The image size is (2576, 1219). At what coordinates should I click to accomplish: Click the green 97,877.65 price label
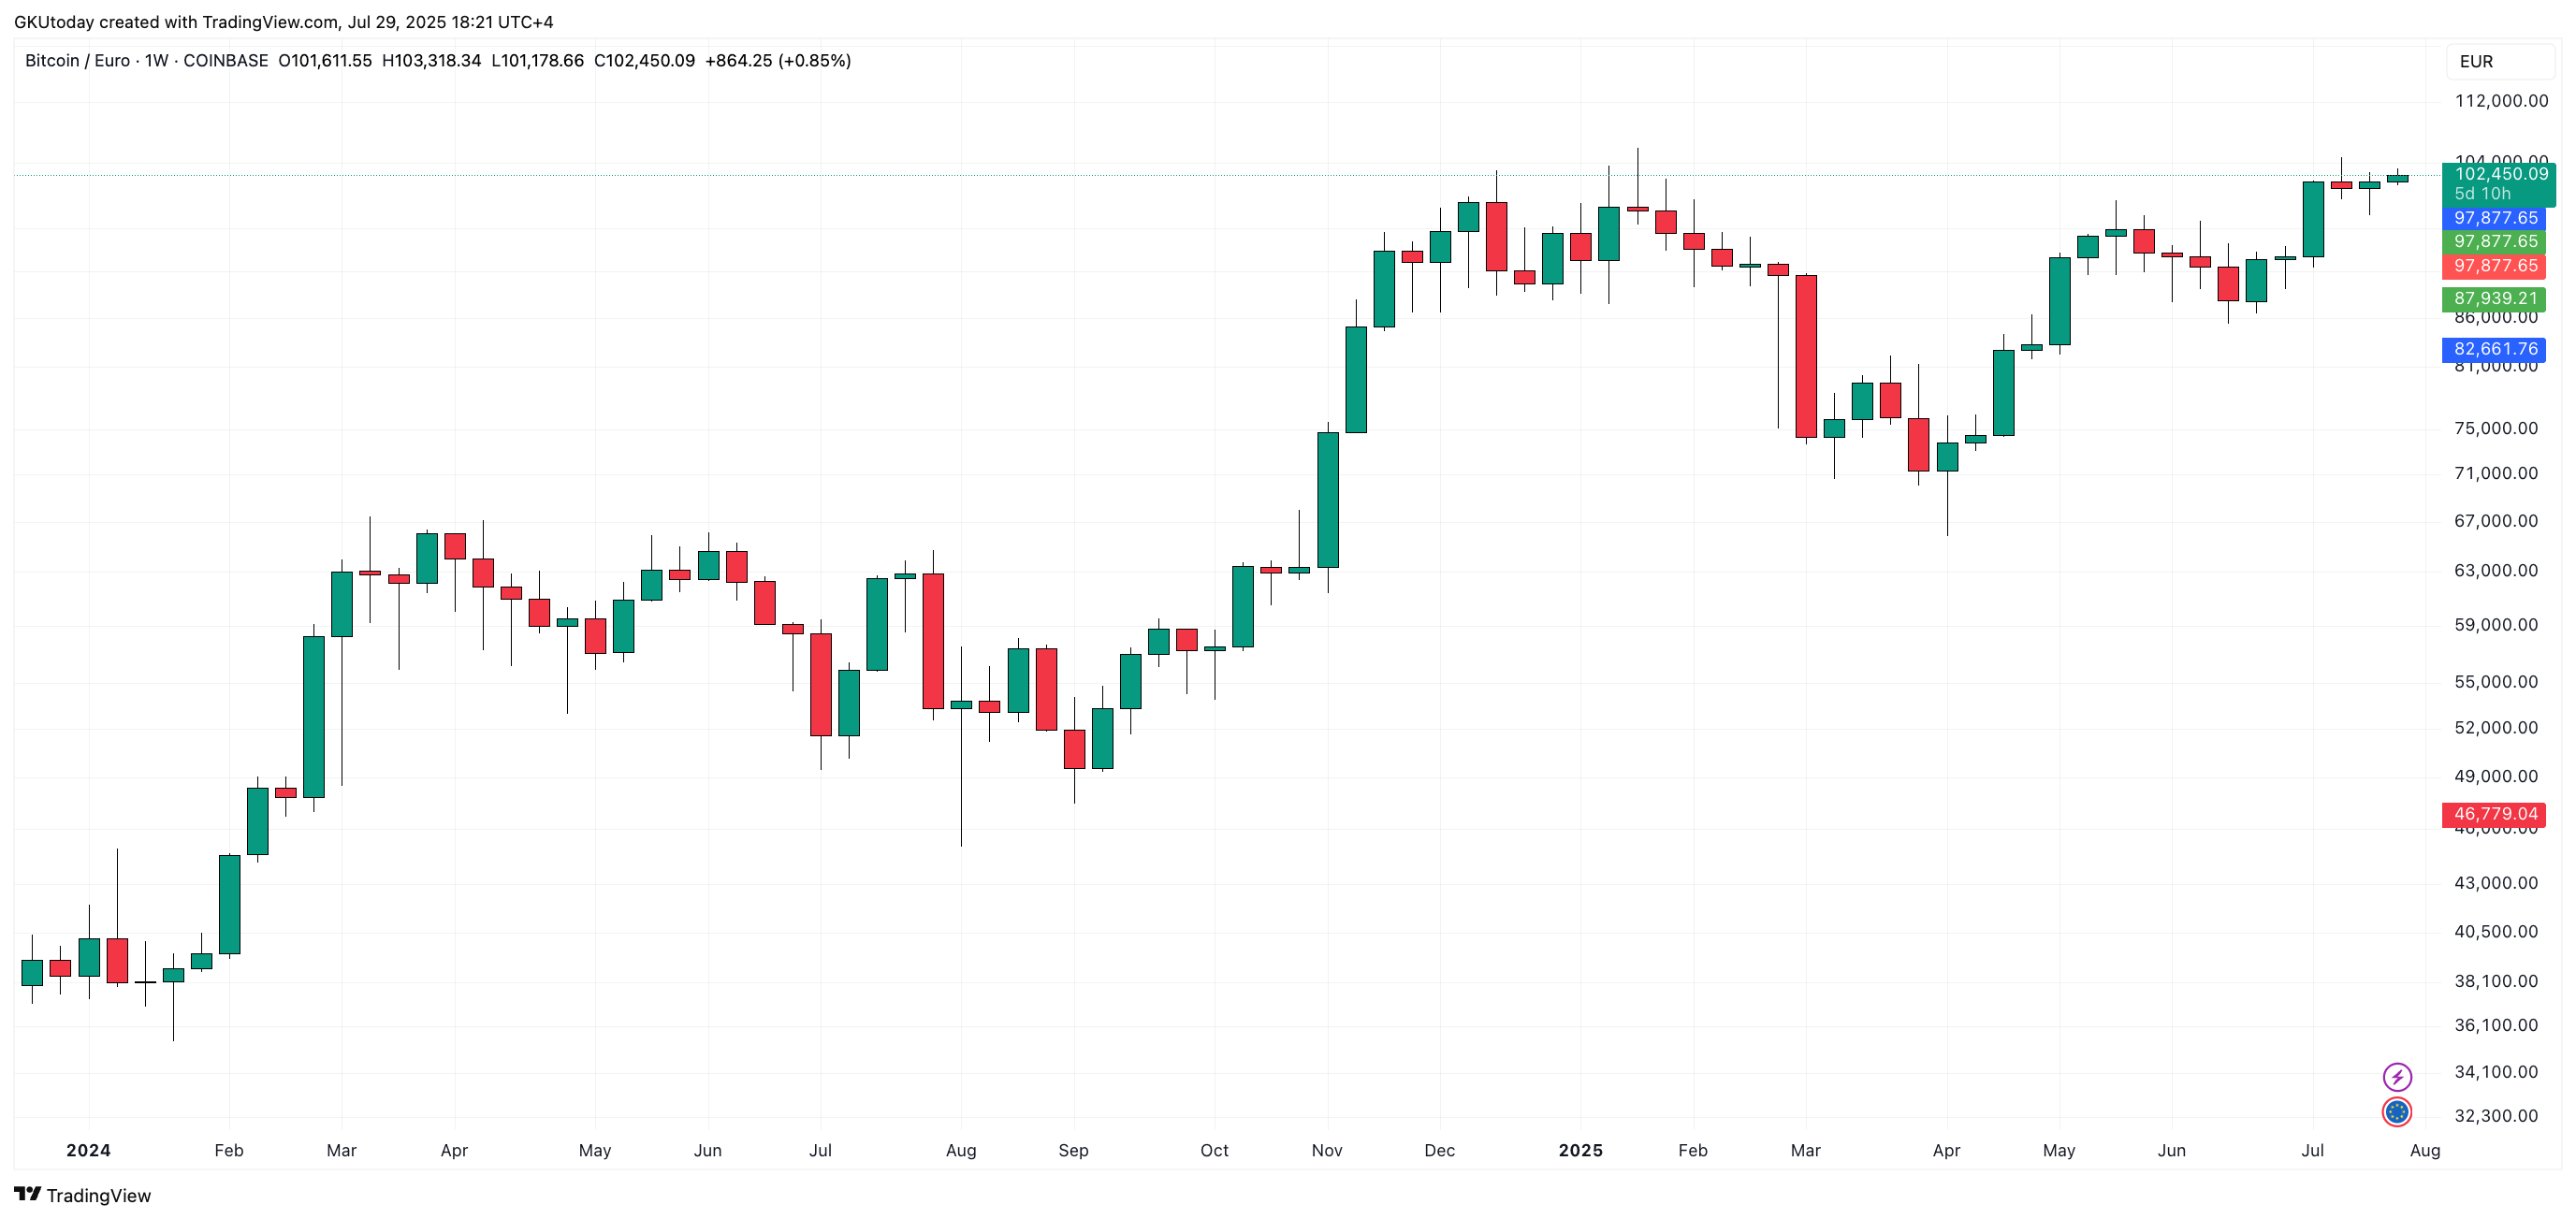[2495, 242]
